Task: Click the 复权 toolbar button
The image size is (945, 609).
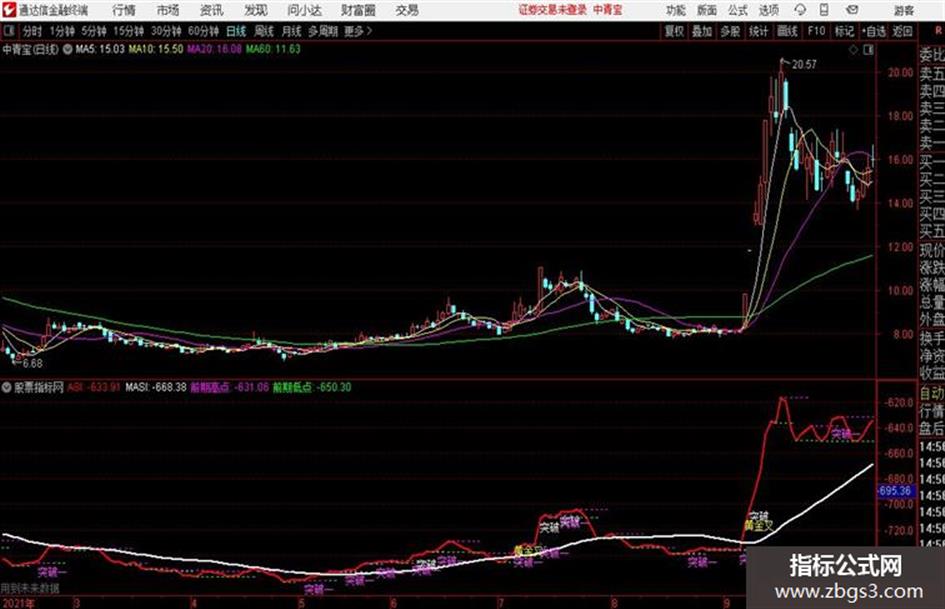Action: [674, 31]
